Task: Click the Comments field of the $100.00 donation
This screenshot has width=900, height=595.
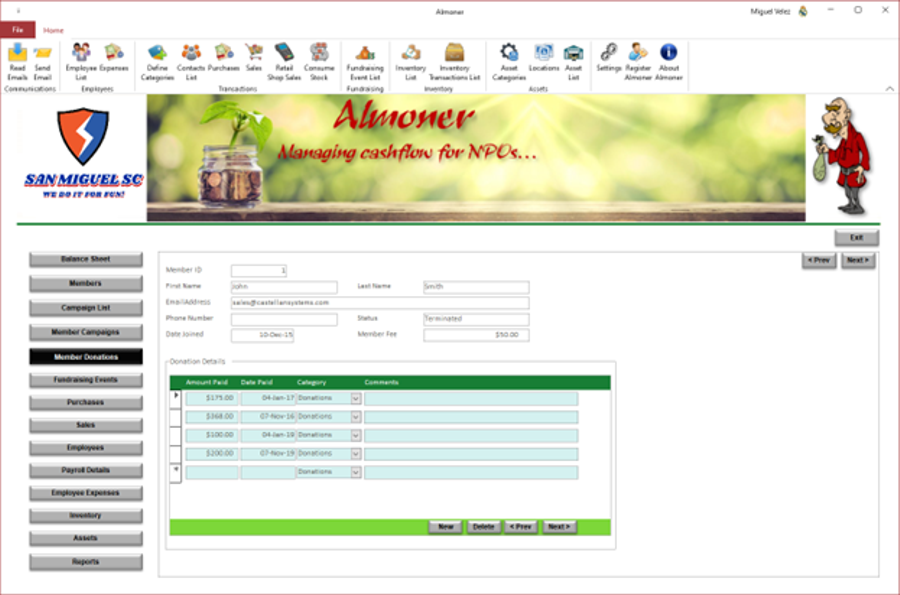Action: click(471, 435)
